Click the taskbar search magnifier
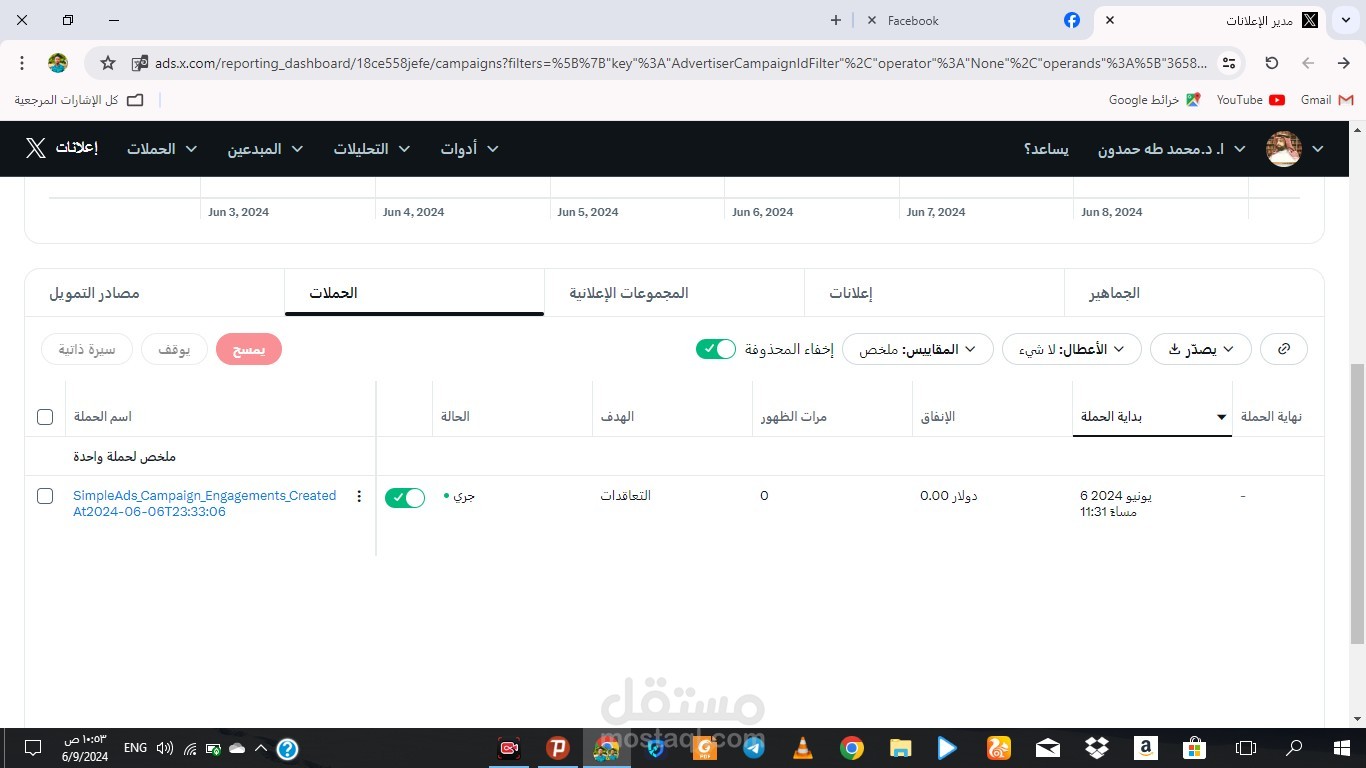Viewport: 1366px width, 768px height. (1294, 748)
